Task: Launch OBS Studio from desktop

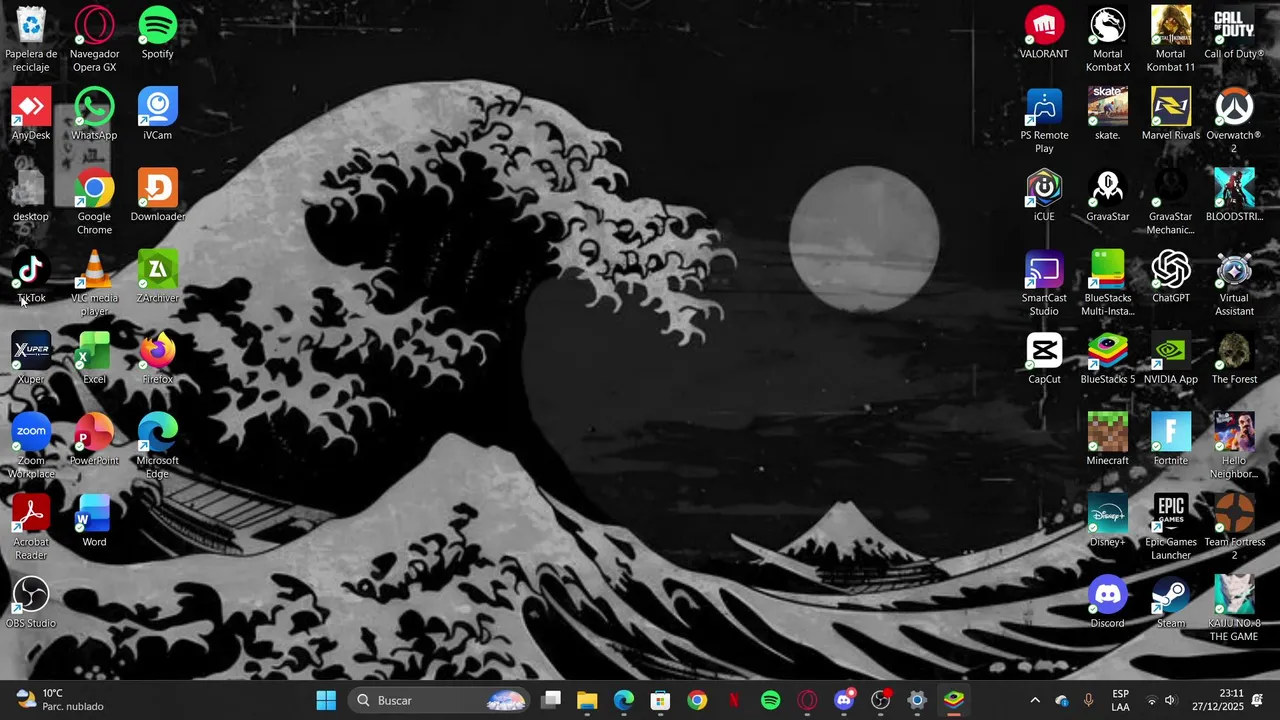Action: tap(31, 602)
